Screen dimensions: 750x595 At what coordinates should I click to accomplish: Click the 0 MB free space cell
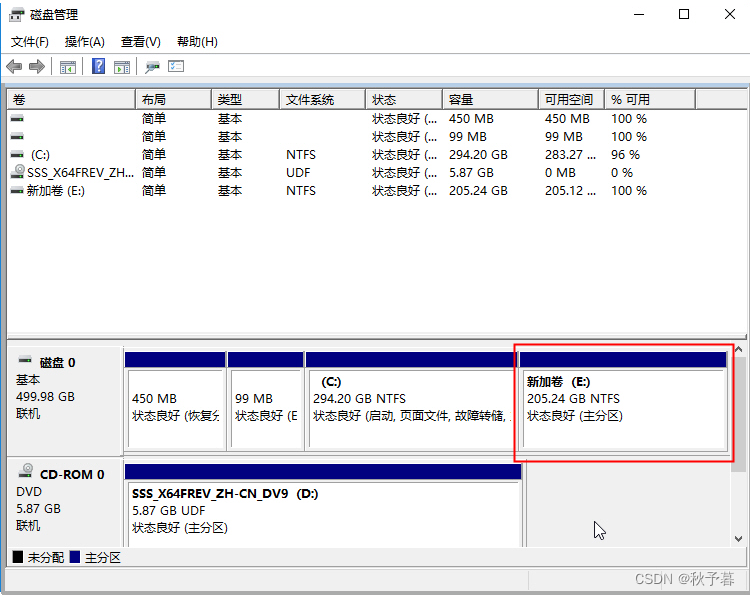pos(560,173)
